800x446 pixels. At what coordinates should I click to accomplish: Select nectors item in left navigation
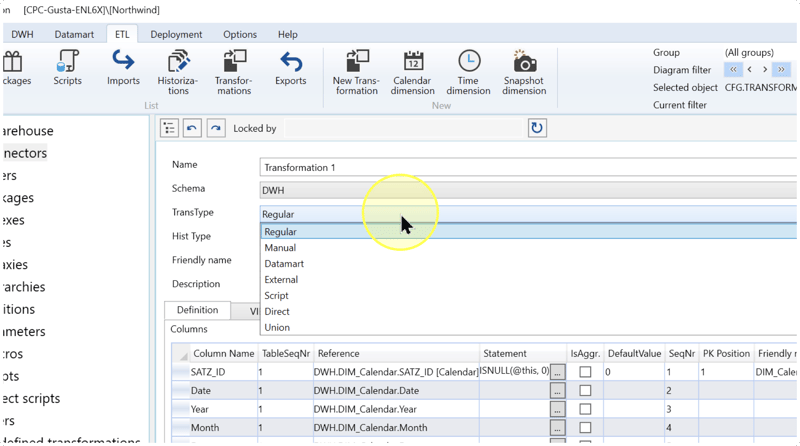pos(25,153)
